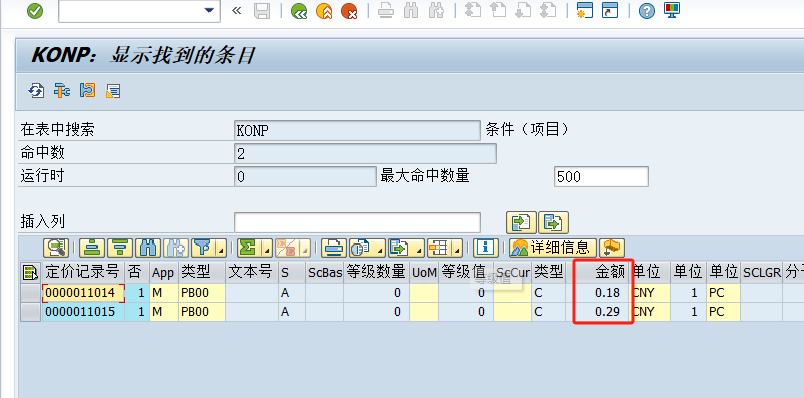Open Help with the question mark icon
The width and height of the screenshot is (804, 398).
tap(647, 11)
